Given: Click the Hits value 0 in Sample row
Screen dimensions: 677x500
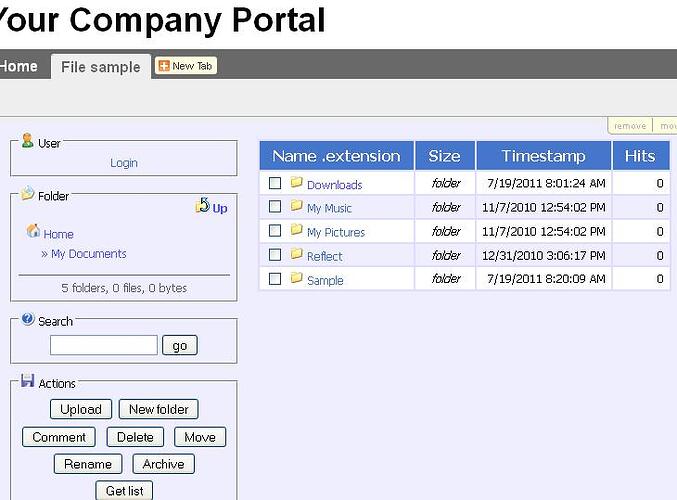Looking at the screenshot, I should [660, 279].
